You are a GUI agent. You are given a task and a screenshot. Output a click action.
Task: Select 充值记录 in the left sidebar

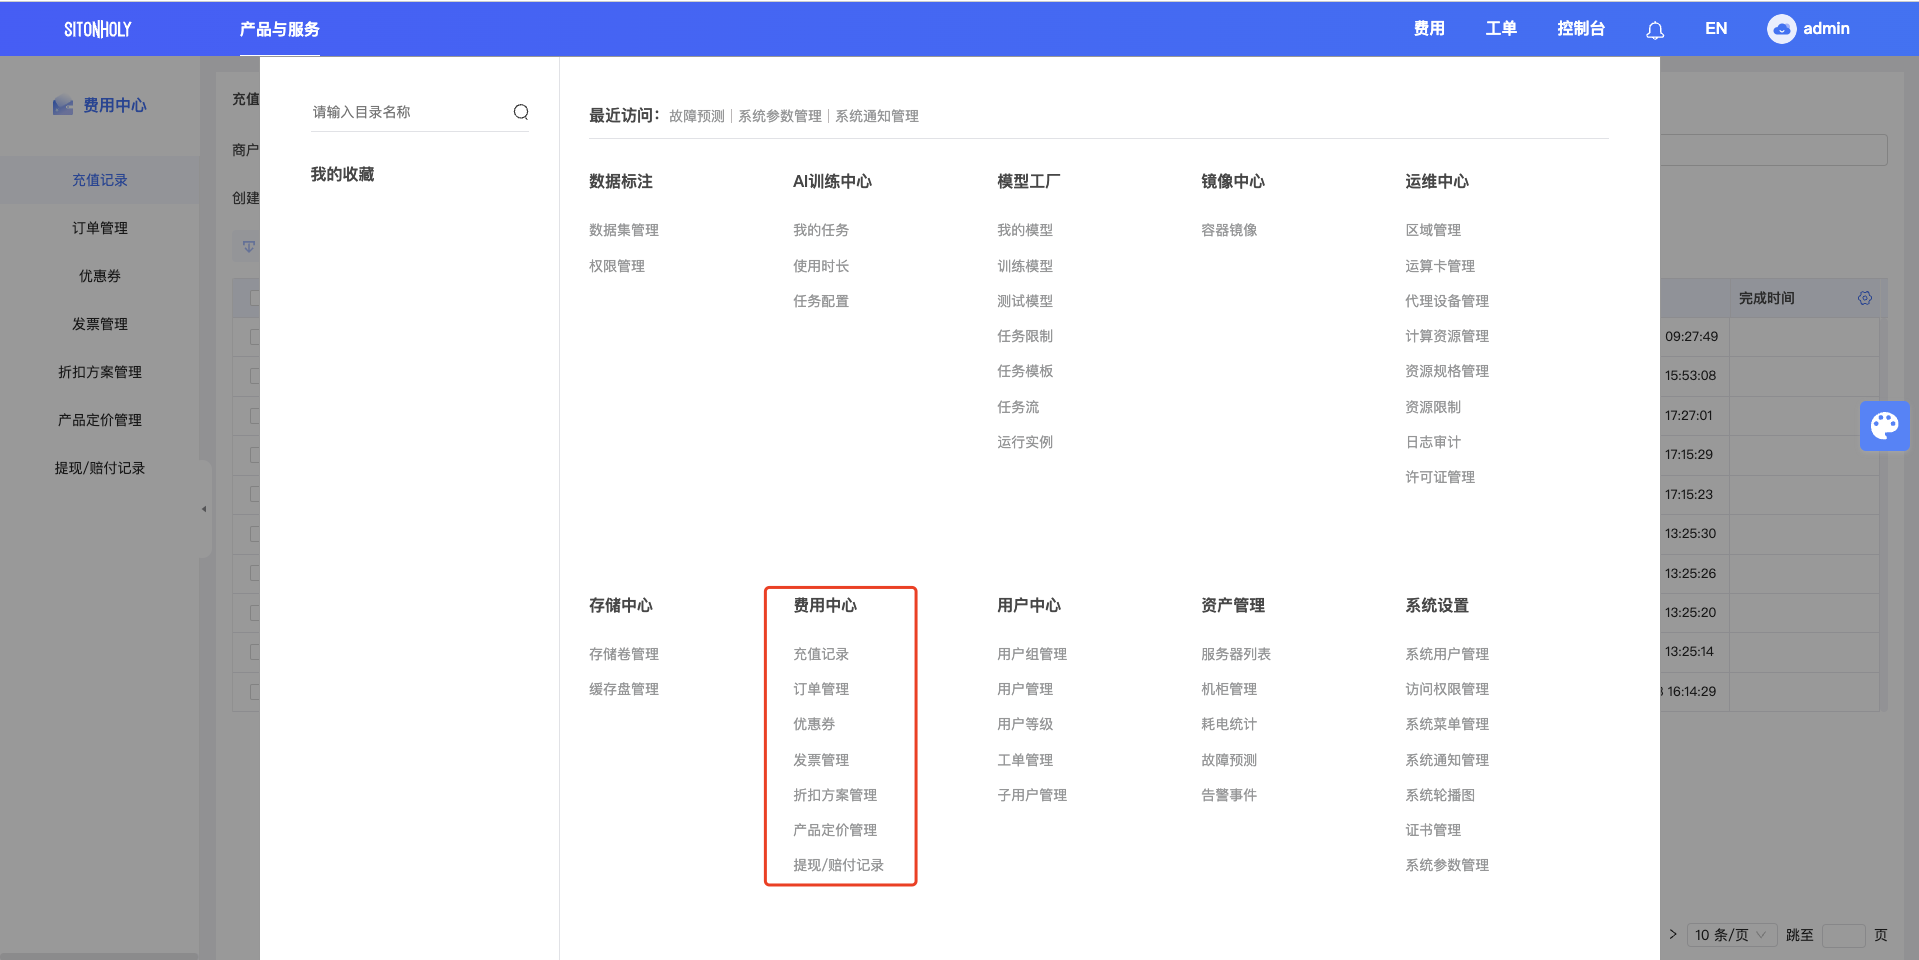coord(100,180)
